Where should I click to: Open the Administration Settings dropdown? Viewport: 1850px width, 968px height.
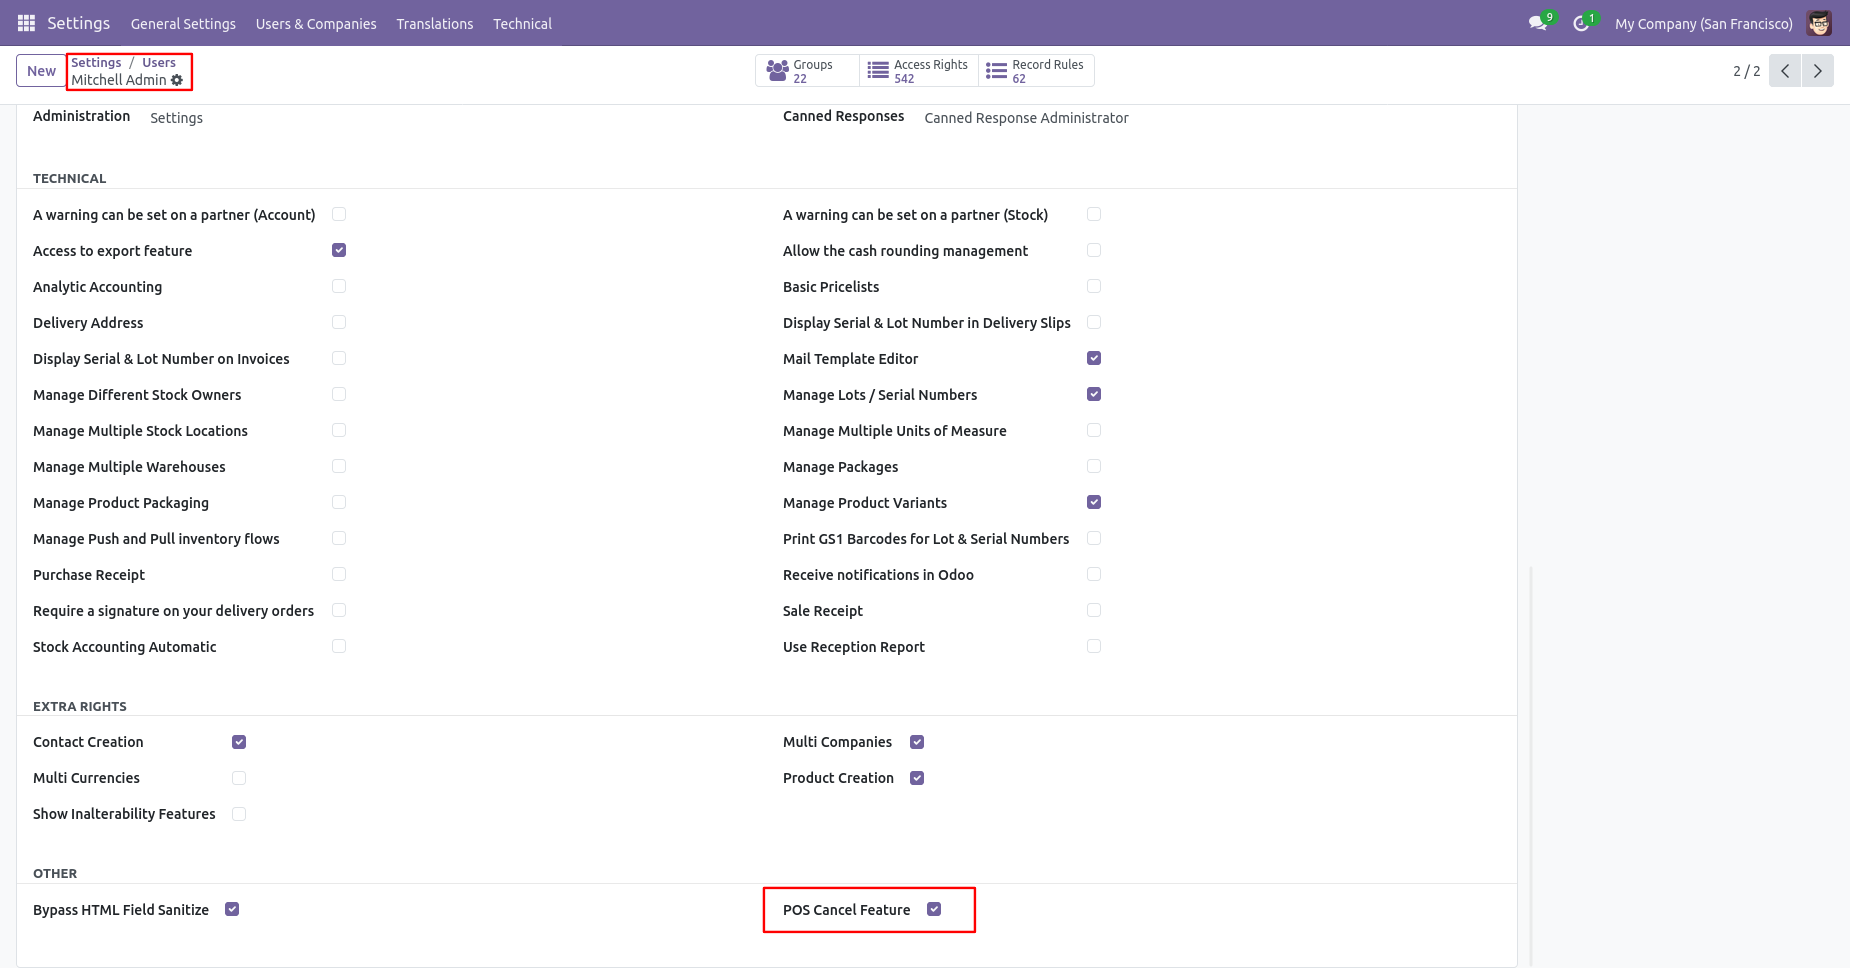click(177, 118)
